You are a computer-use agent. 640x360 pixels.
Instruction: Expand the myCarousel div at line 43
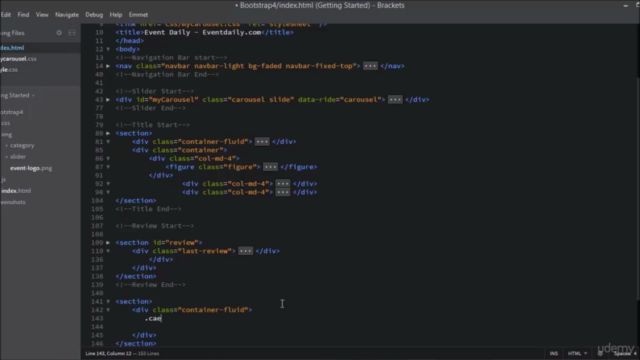click(108, 100)
